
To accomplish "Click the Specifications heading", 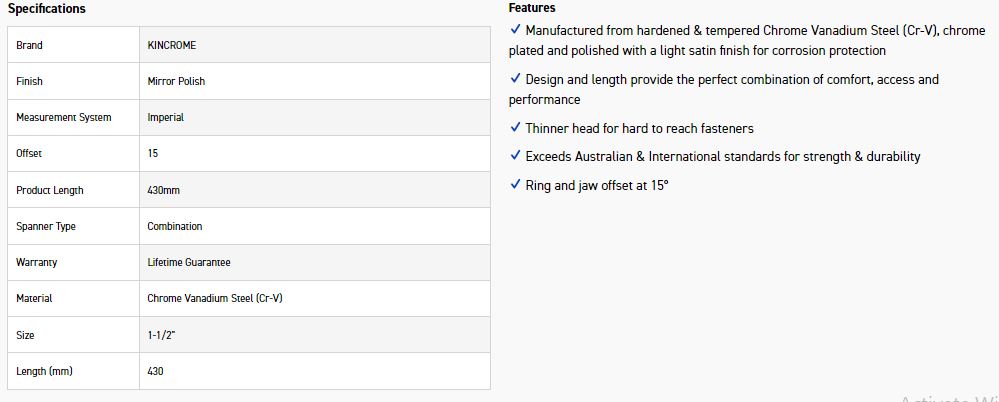I will pos(47,9).
